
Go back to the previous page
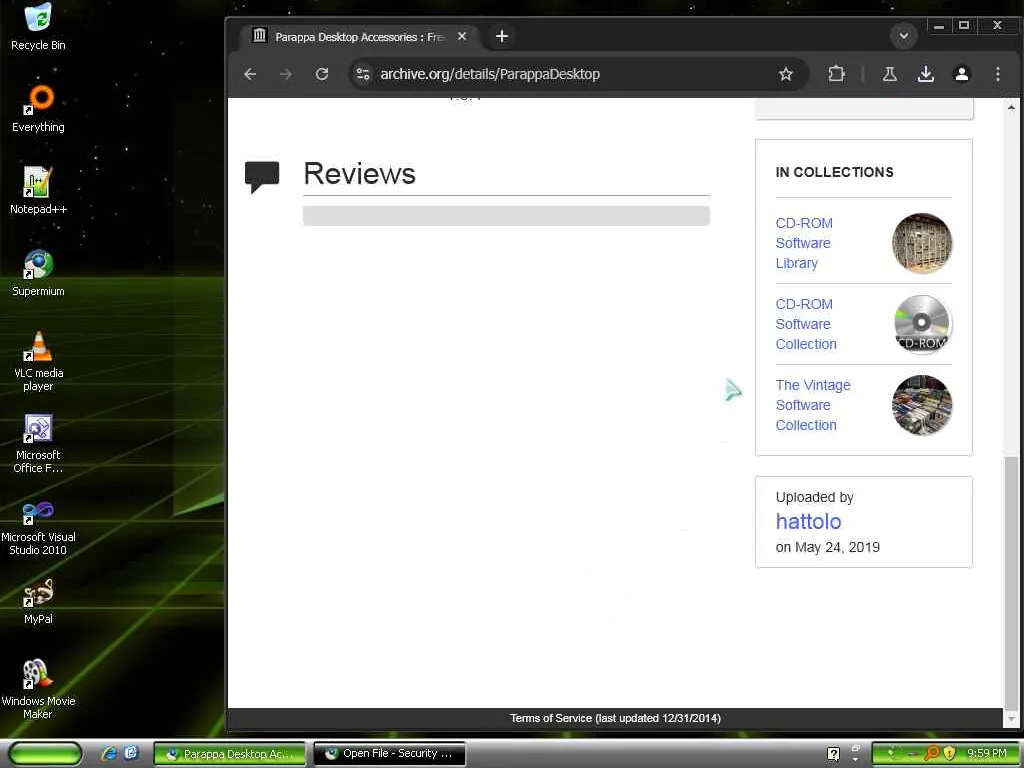[250, 74]
